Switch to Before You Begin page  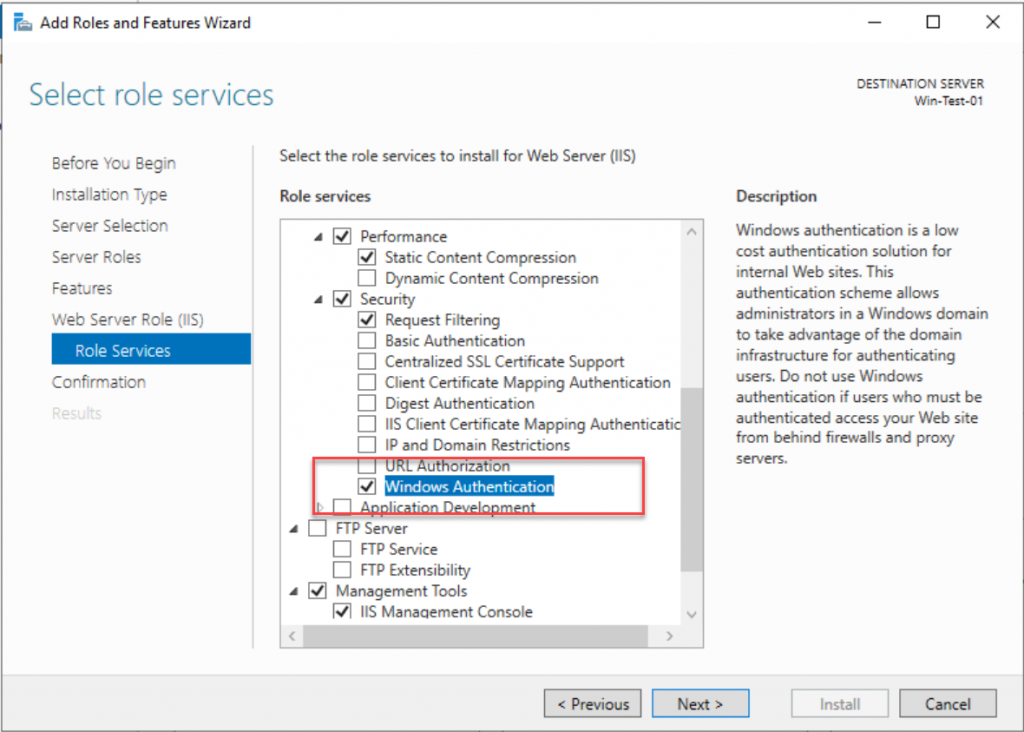[113, 163]
